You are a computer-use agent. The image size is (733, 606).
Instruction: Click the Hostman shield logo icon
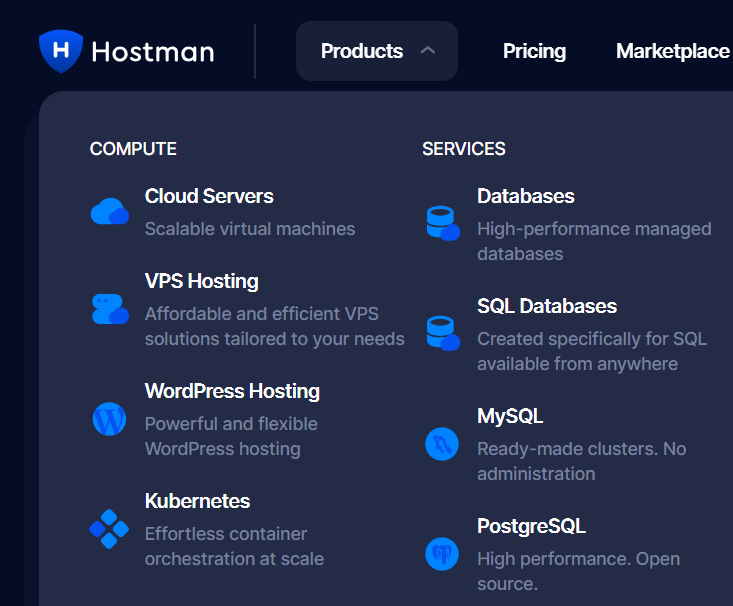tap(61, 51)
